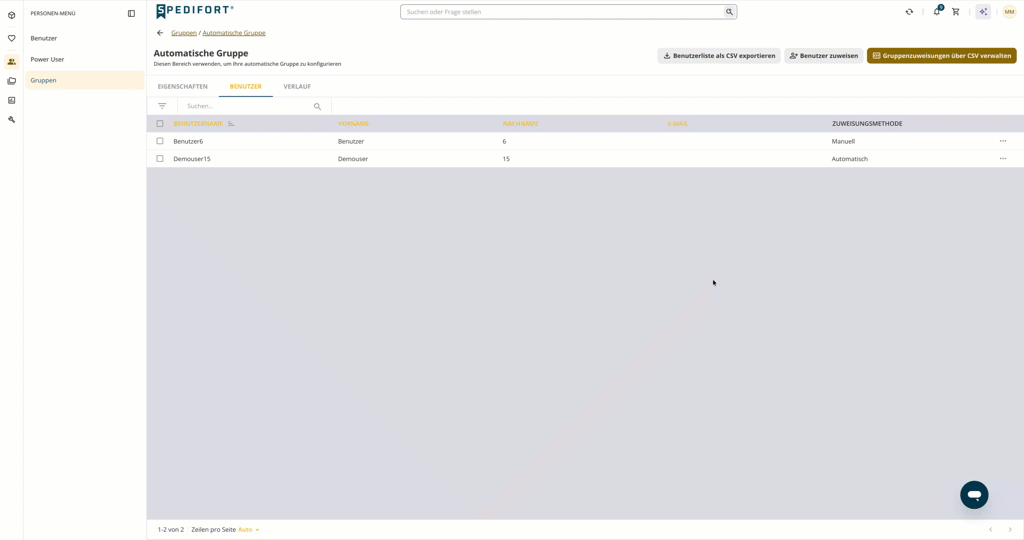Click the Zuweisungsmethode column header

pos(867,123)
